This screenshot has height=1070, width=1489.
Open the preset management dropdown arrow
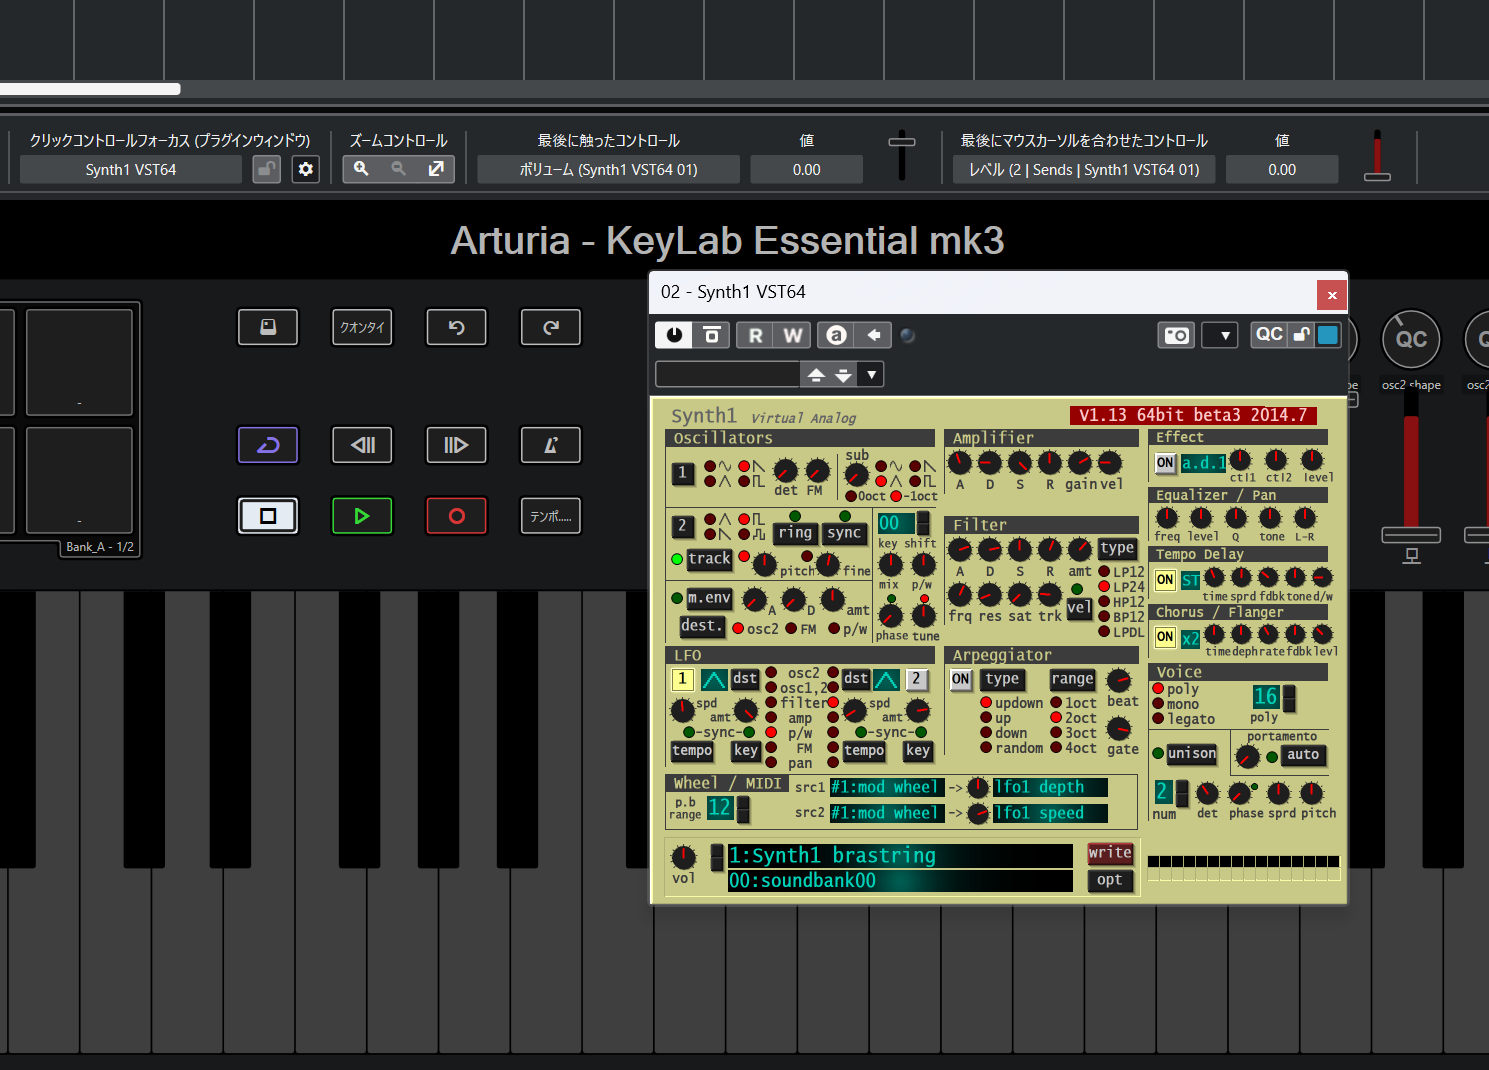(x=871, y=375)
